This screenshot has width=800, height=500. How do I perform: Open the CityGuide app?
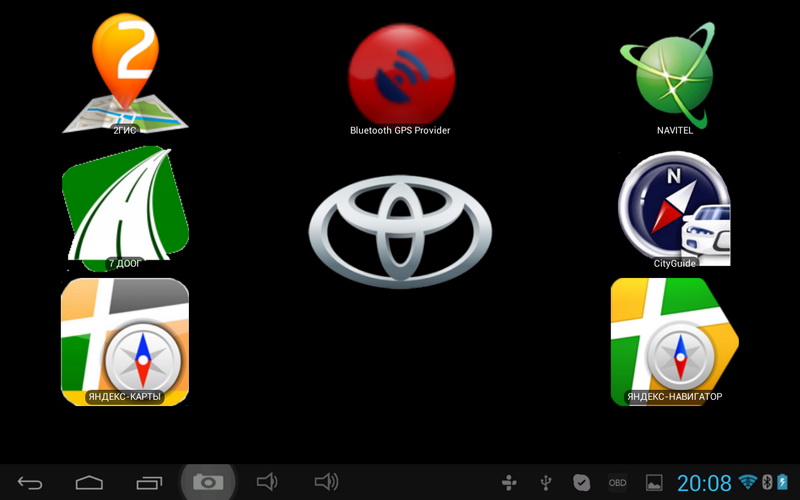pyautogui.click(x=674, y=209)
